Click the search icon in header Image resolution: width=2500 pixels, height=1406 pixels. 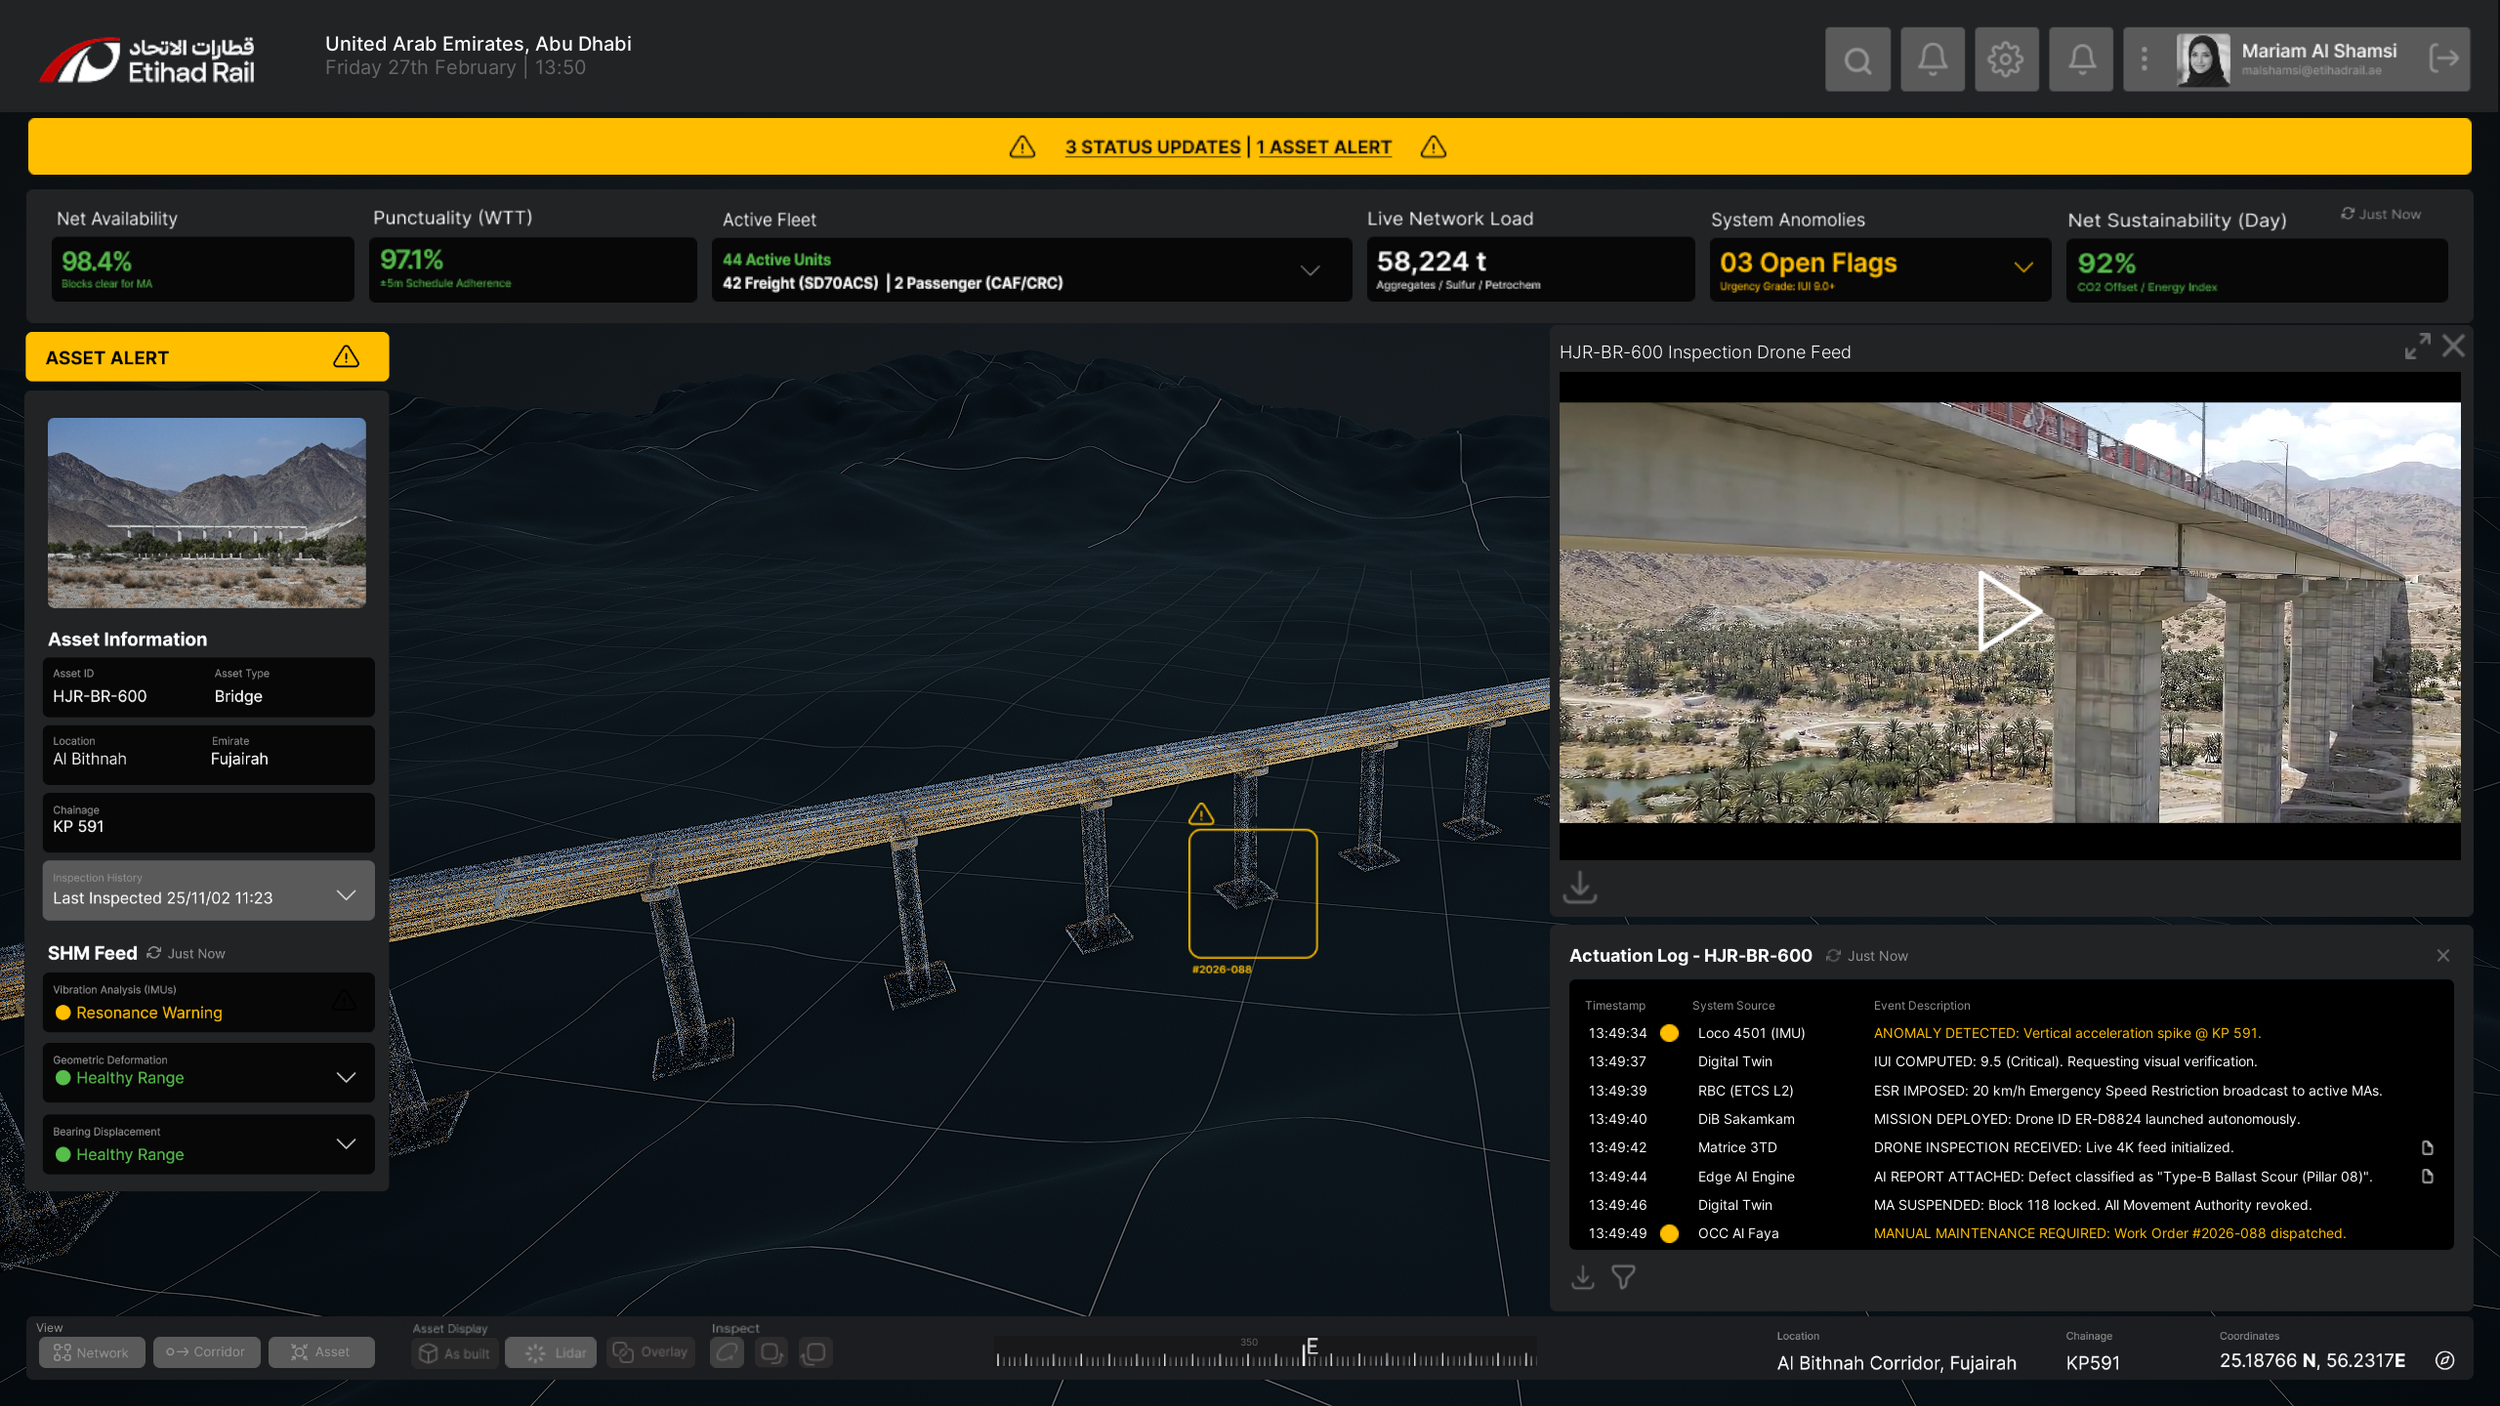tap(1857, 60)
